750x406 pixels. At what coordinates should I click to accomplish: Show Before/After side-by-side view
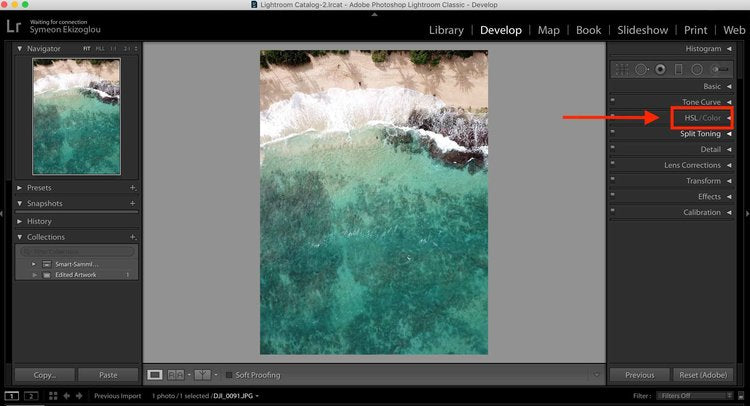(x=176, y=375)
